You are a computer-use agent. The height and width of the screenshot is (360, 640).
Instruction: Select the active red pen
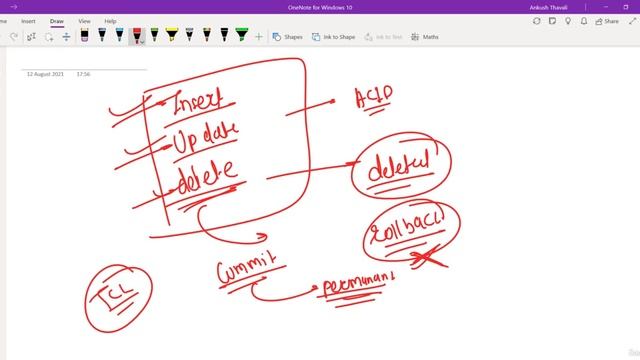[137, 36]
